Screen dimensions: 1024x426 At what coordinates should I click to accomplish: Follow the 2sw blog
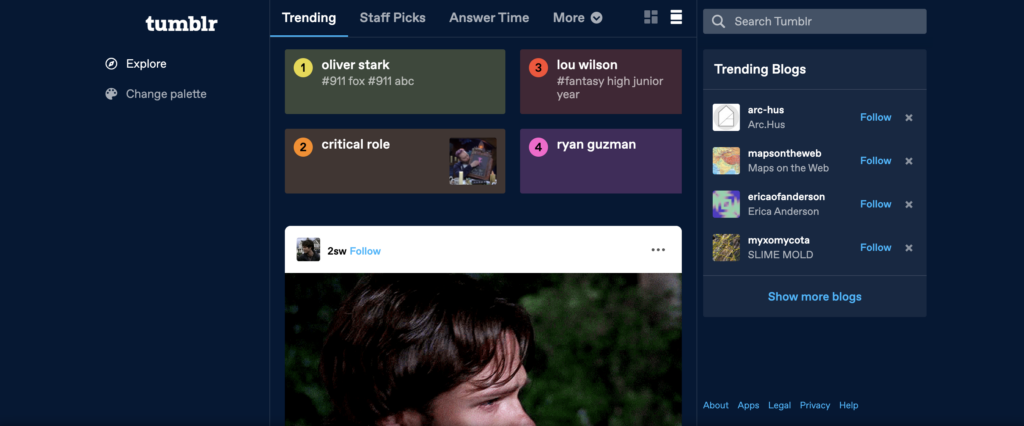click(365, 251)
